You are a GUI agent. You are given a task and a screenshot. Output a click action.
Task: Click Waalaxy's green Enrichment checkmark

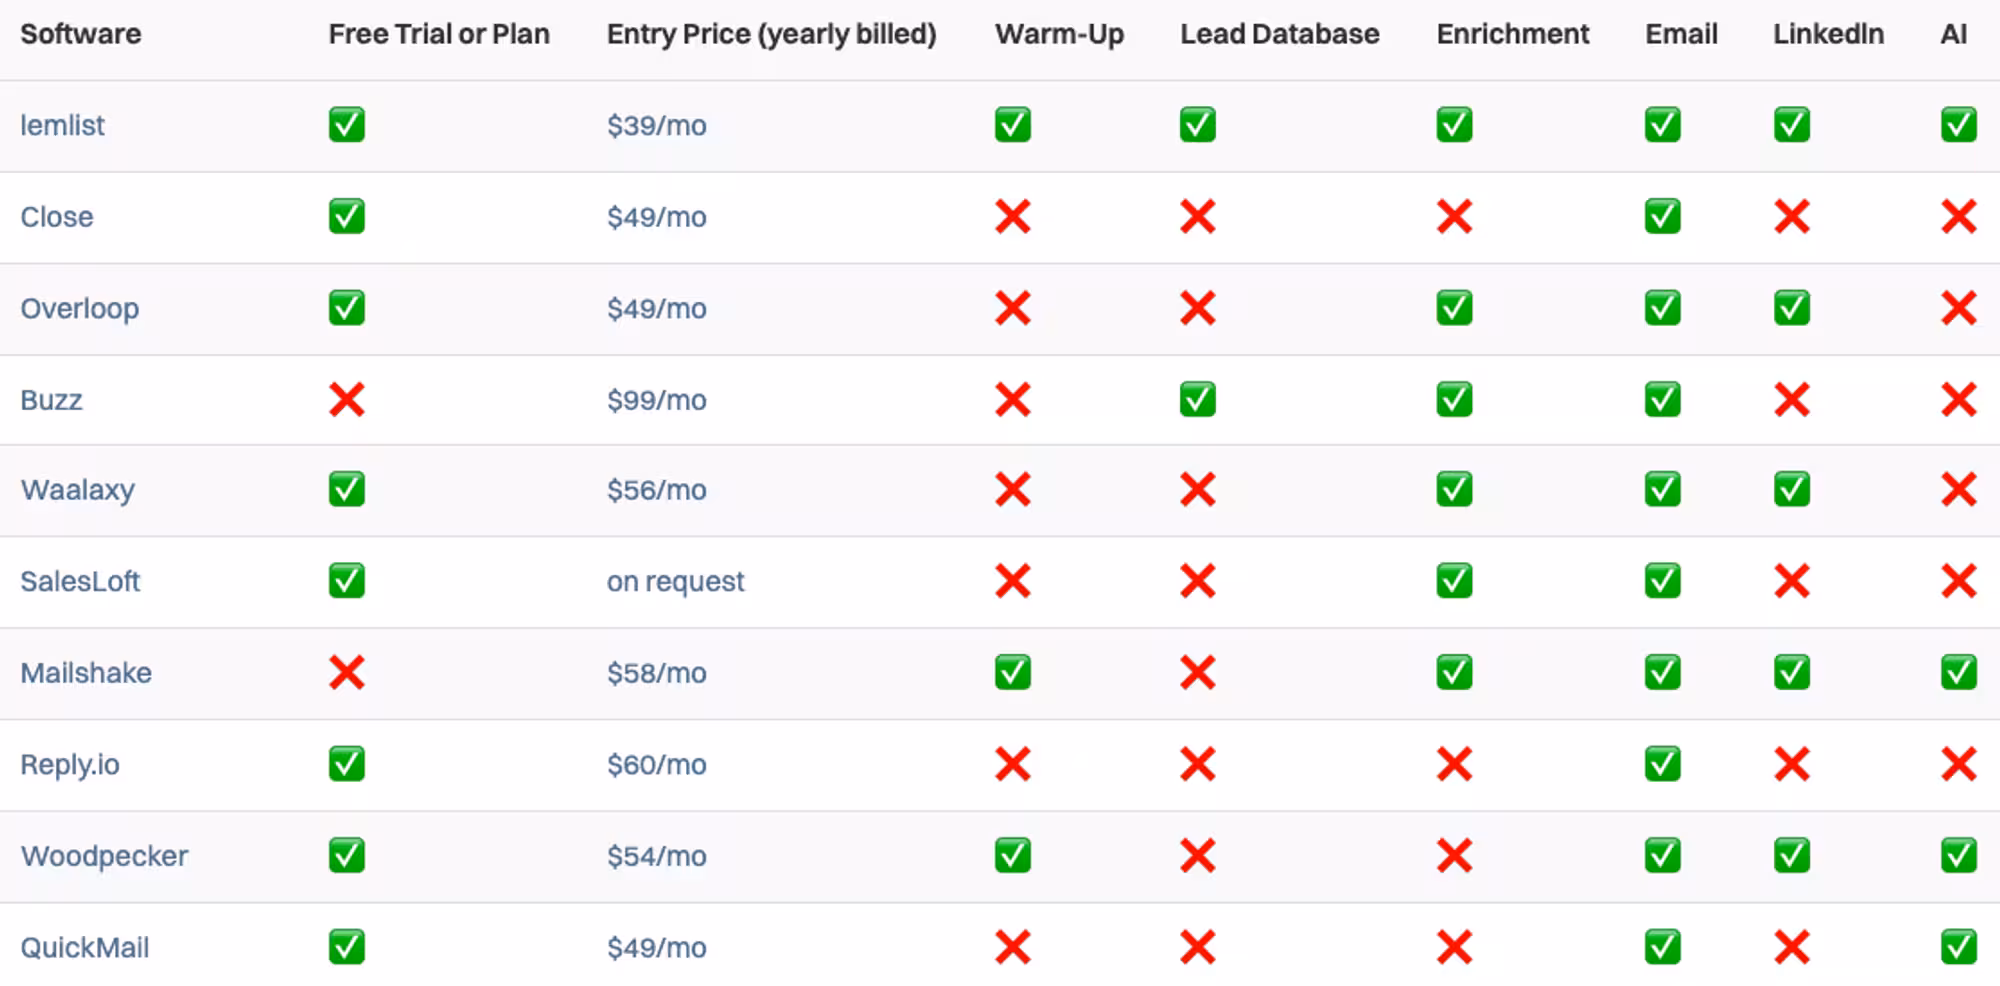[x=1454, y=490]
